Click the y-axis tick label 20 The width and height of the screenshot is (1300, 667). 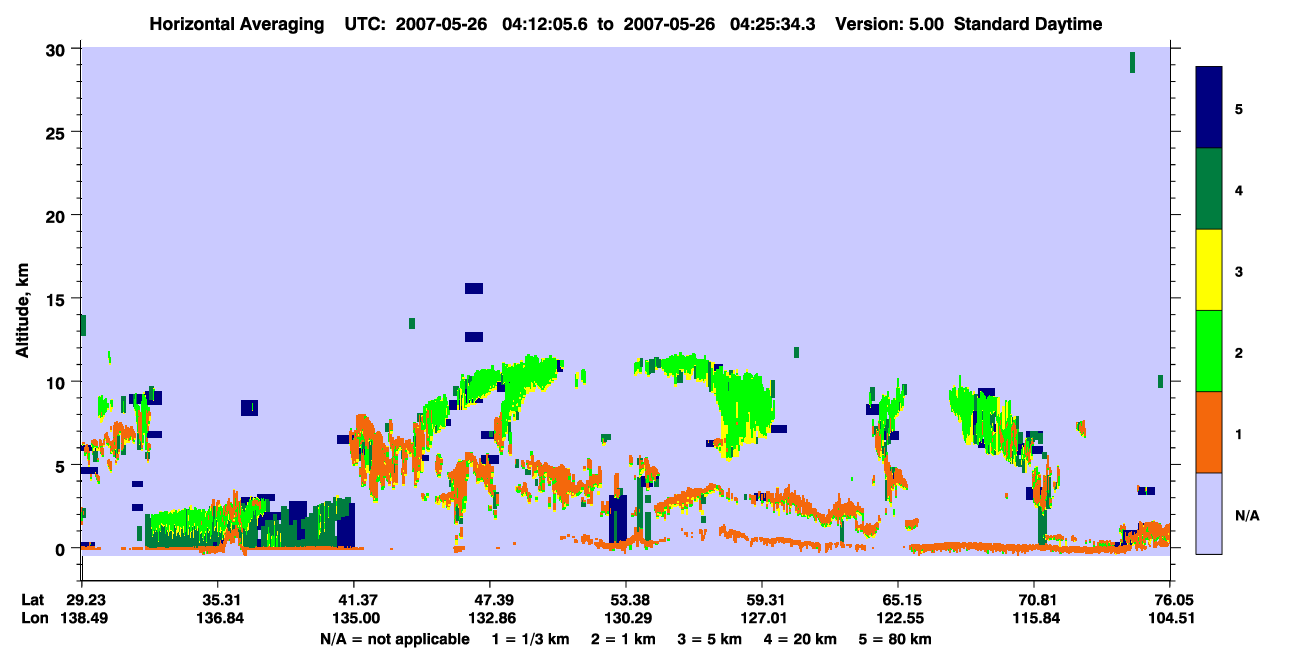click(58, 216)
